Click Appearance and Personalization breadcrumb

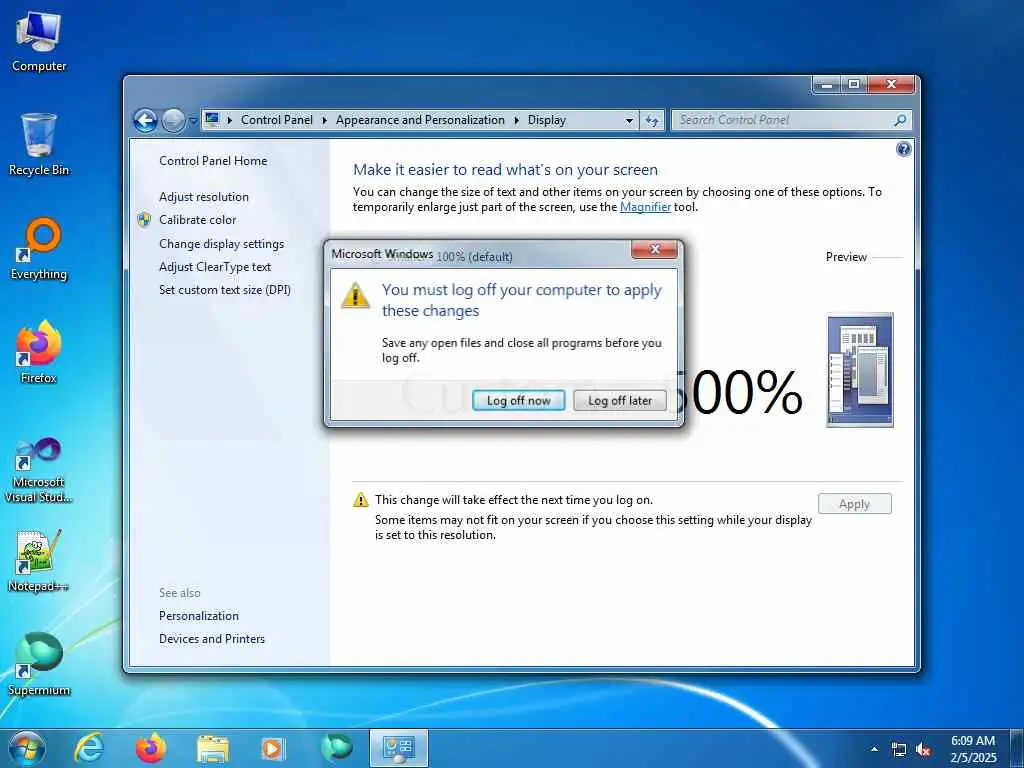(420, 120)
